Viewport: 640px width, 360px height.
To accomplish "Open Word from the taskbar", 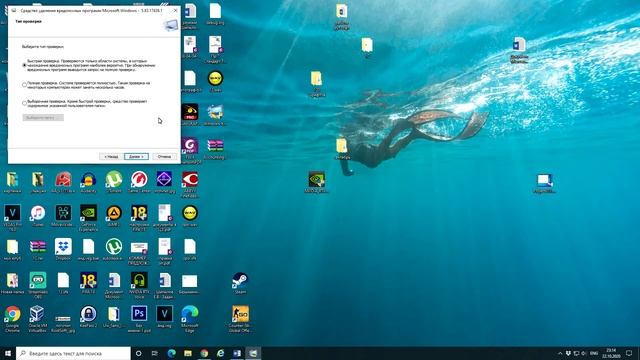I will (x=237, y=353).
